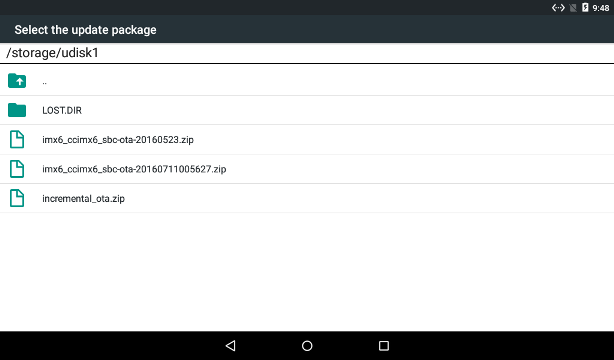
Task: Tap the Android back navigation button
Action: pos(231,346)
